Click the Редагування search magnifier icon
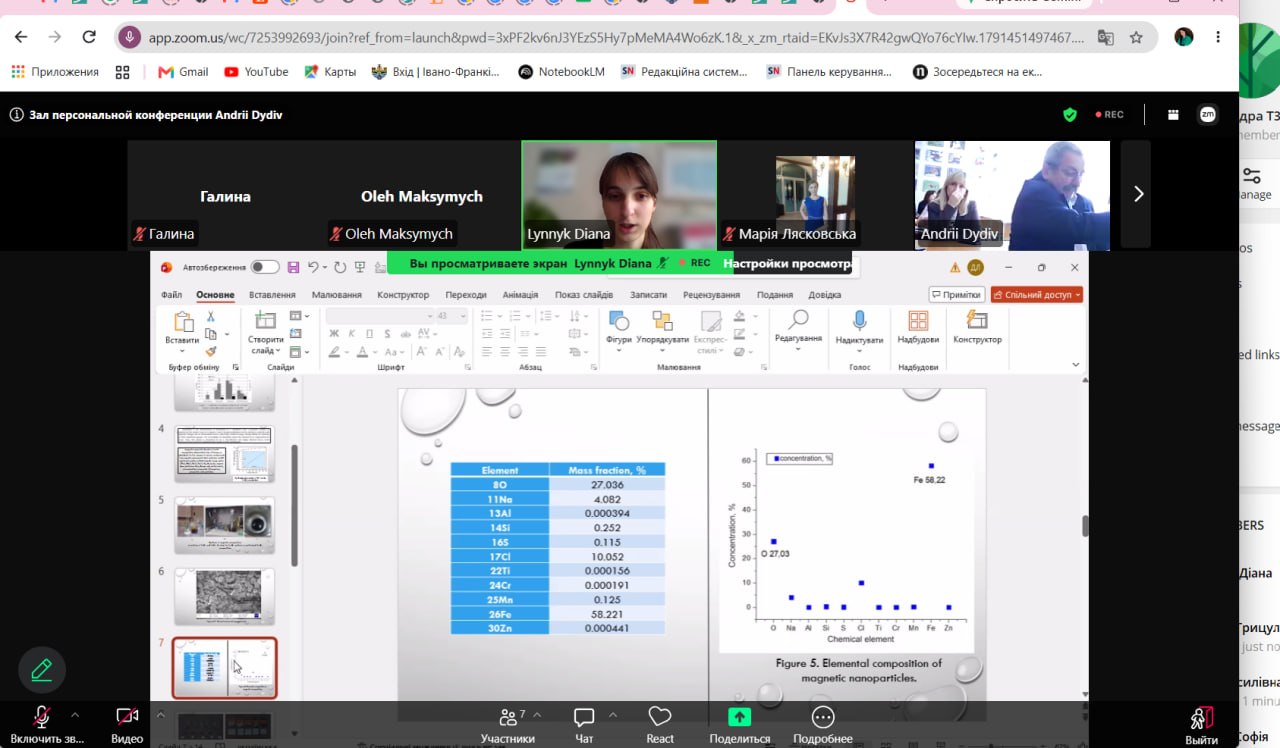The height and width of the screenshot is (748, 1280). [798, 320]
